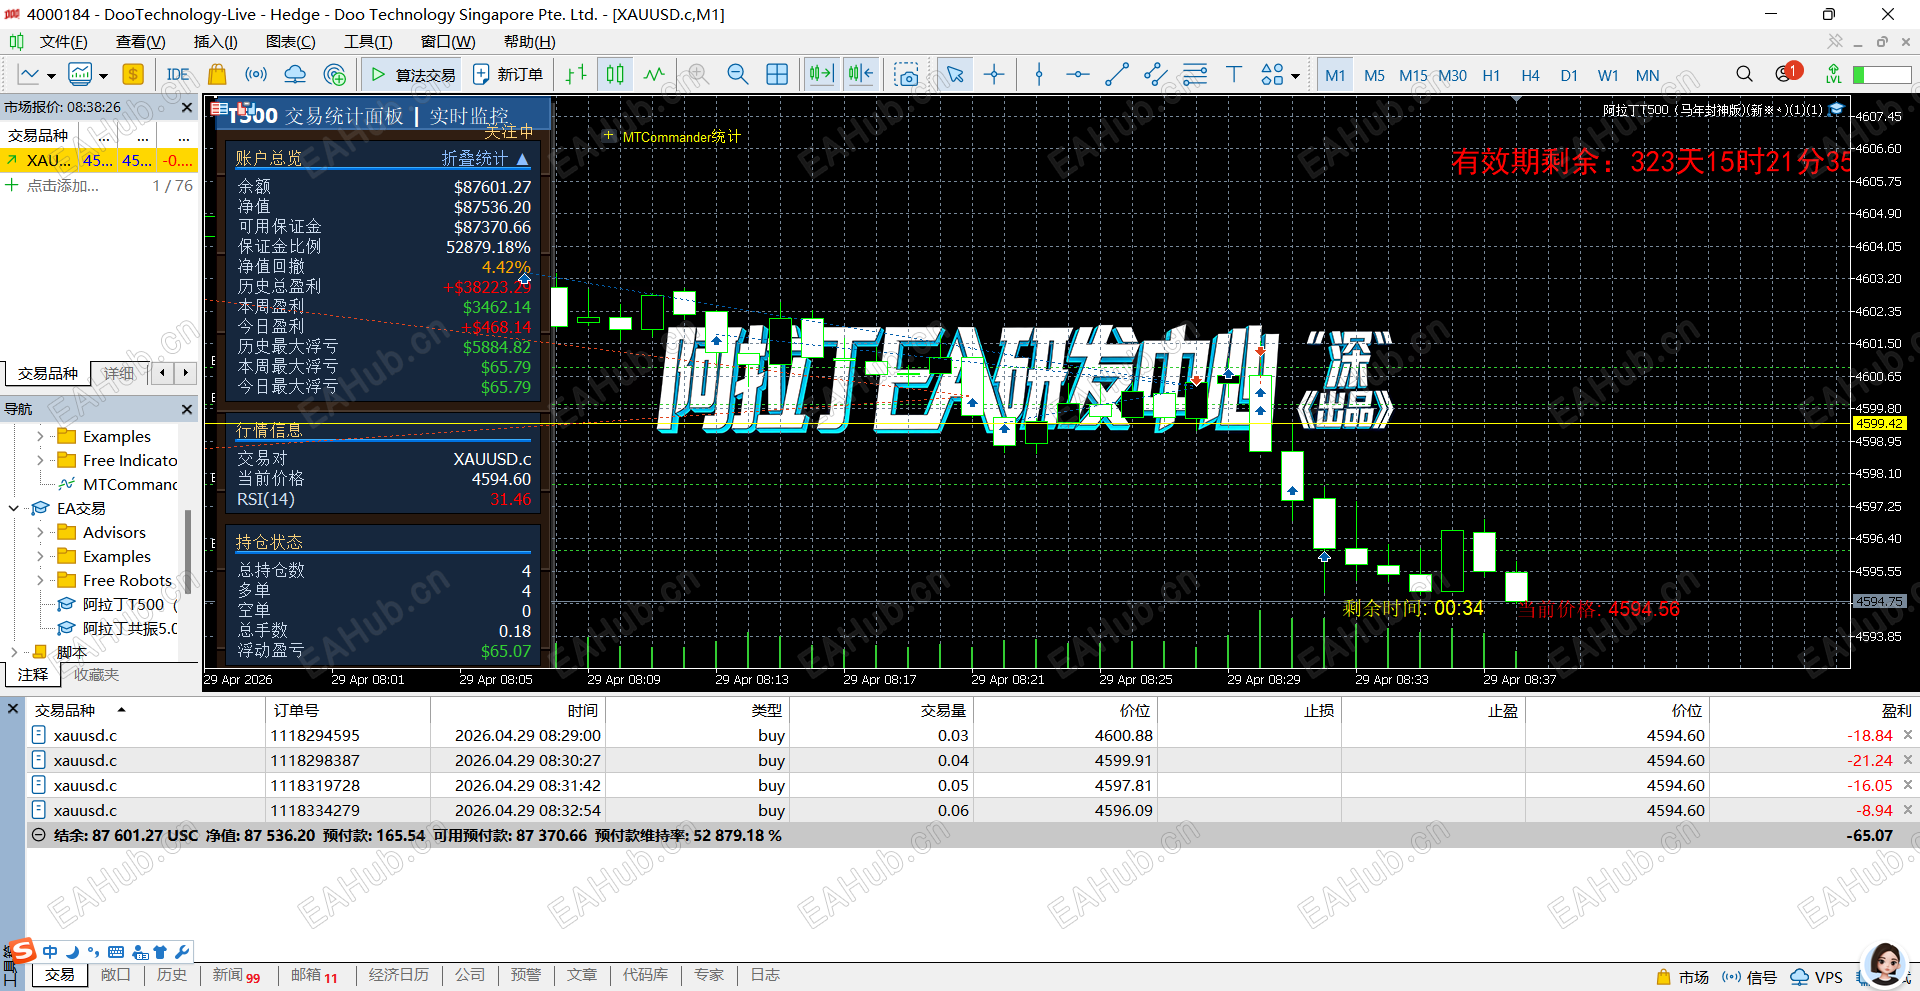Open the account profile notification icon
The image size is (1920, 991).
(1787, 73)
